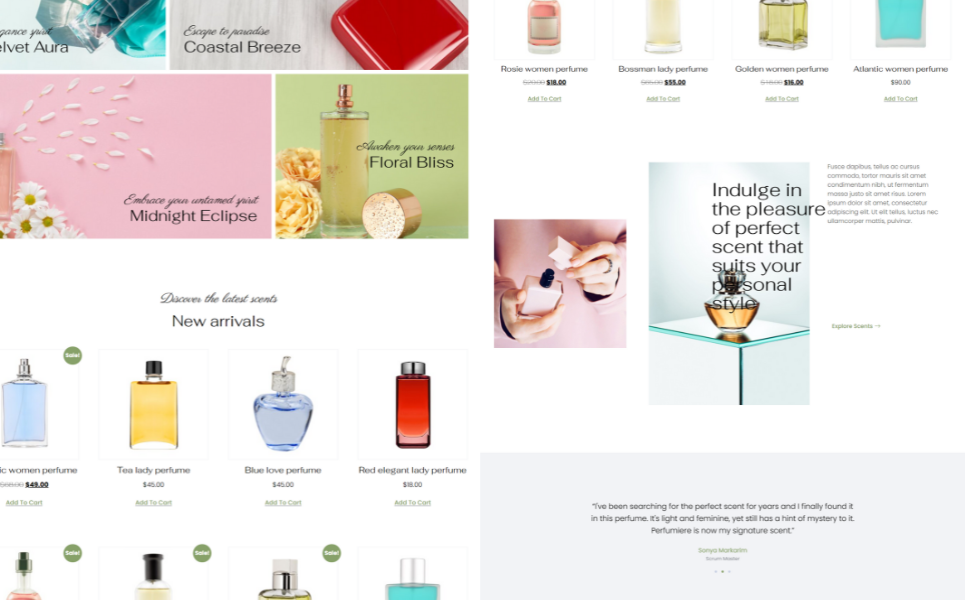Add Golden women perfume to cart
Viewport: 965px width, 600px height.
[x=782, y=98]
